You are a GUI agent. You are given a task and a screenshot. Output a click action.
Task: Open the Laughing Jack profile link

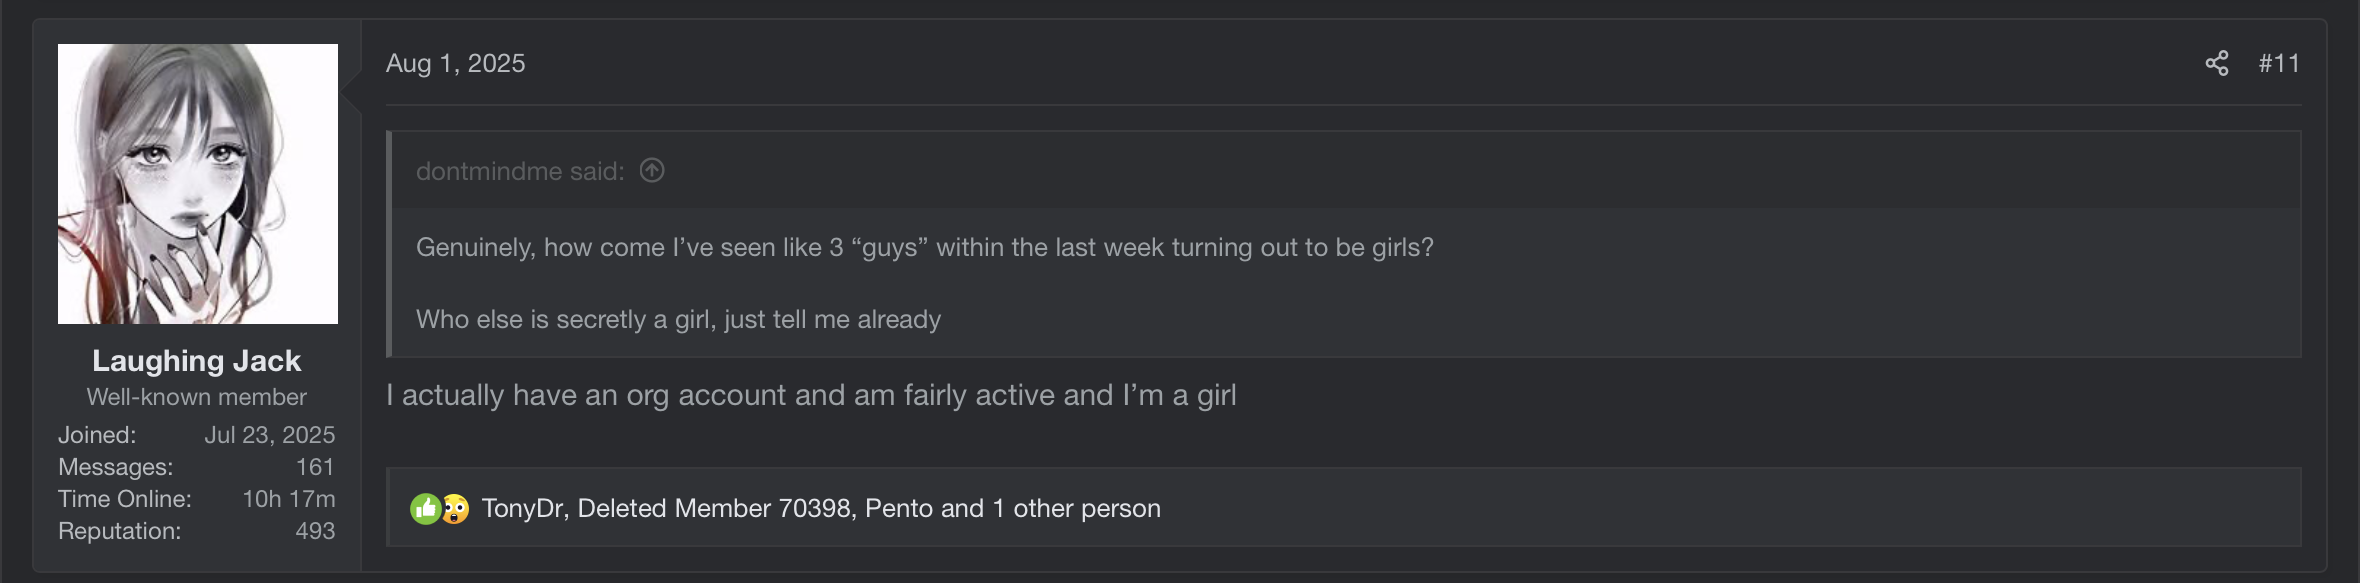pos(197,361)
